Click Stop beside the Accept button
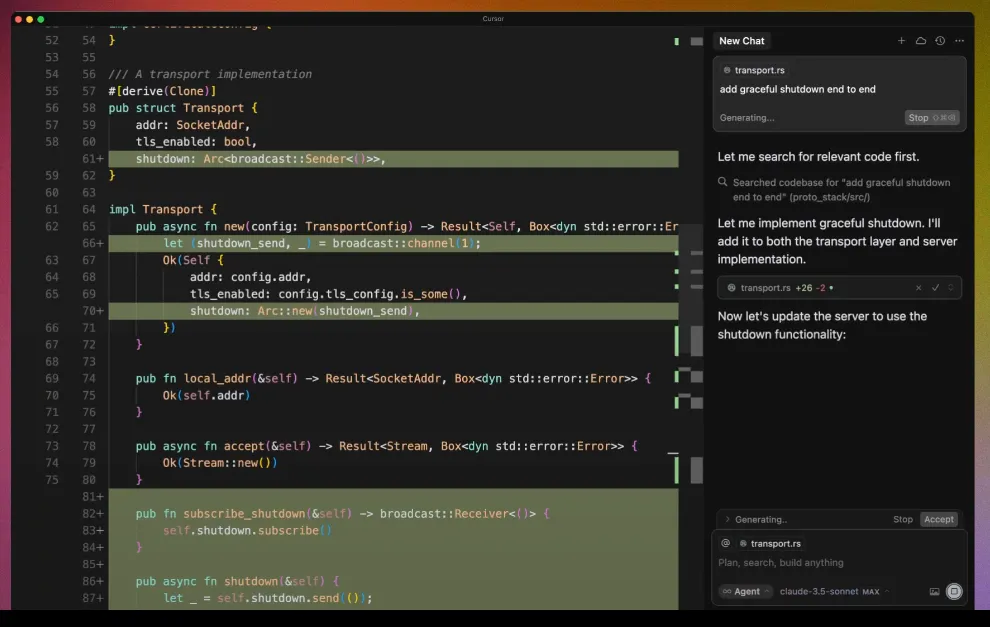Viewport: 990px width, 627px height. [x=902, y=519]
